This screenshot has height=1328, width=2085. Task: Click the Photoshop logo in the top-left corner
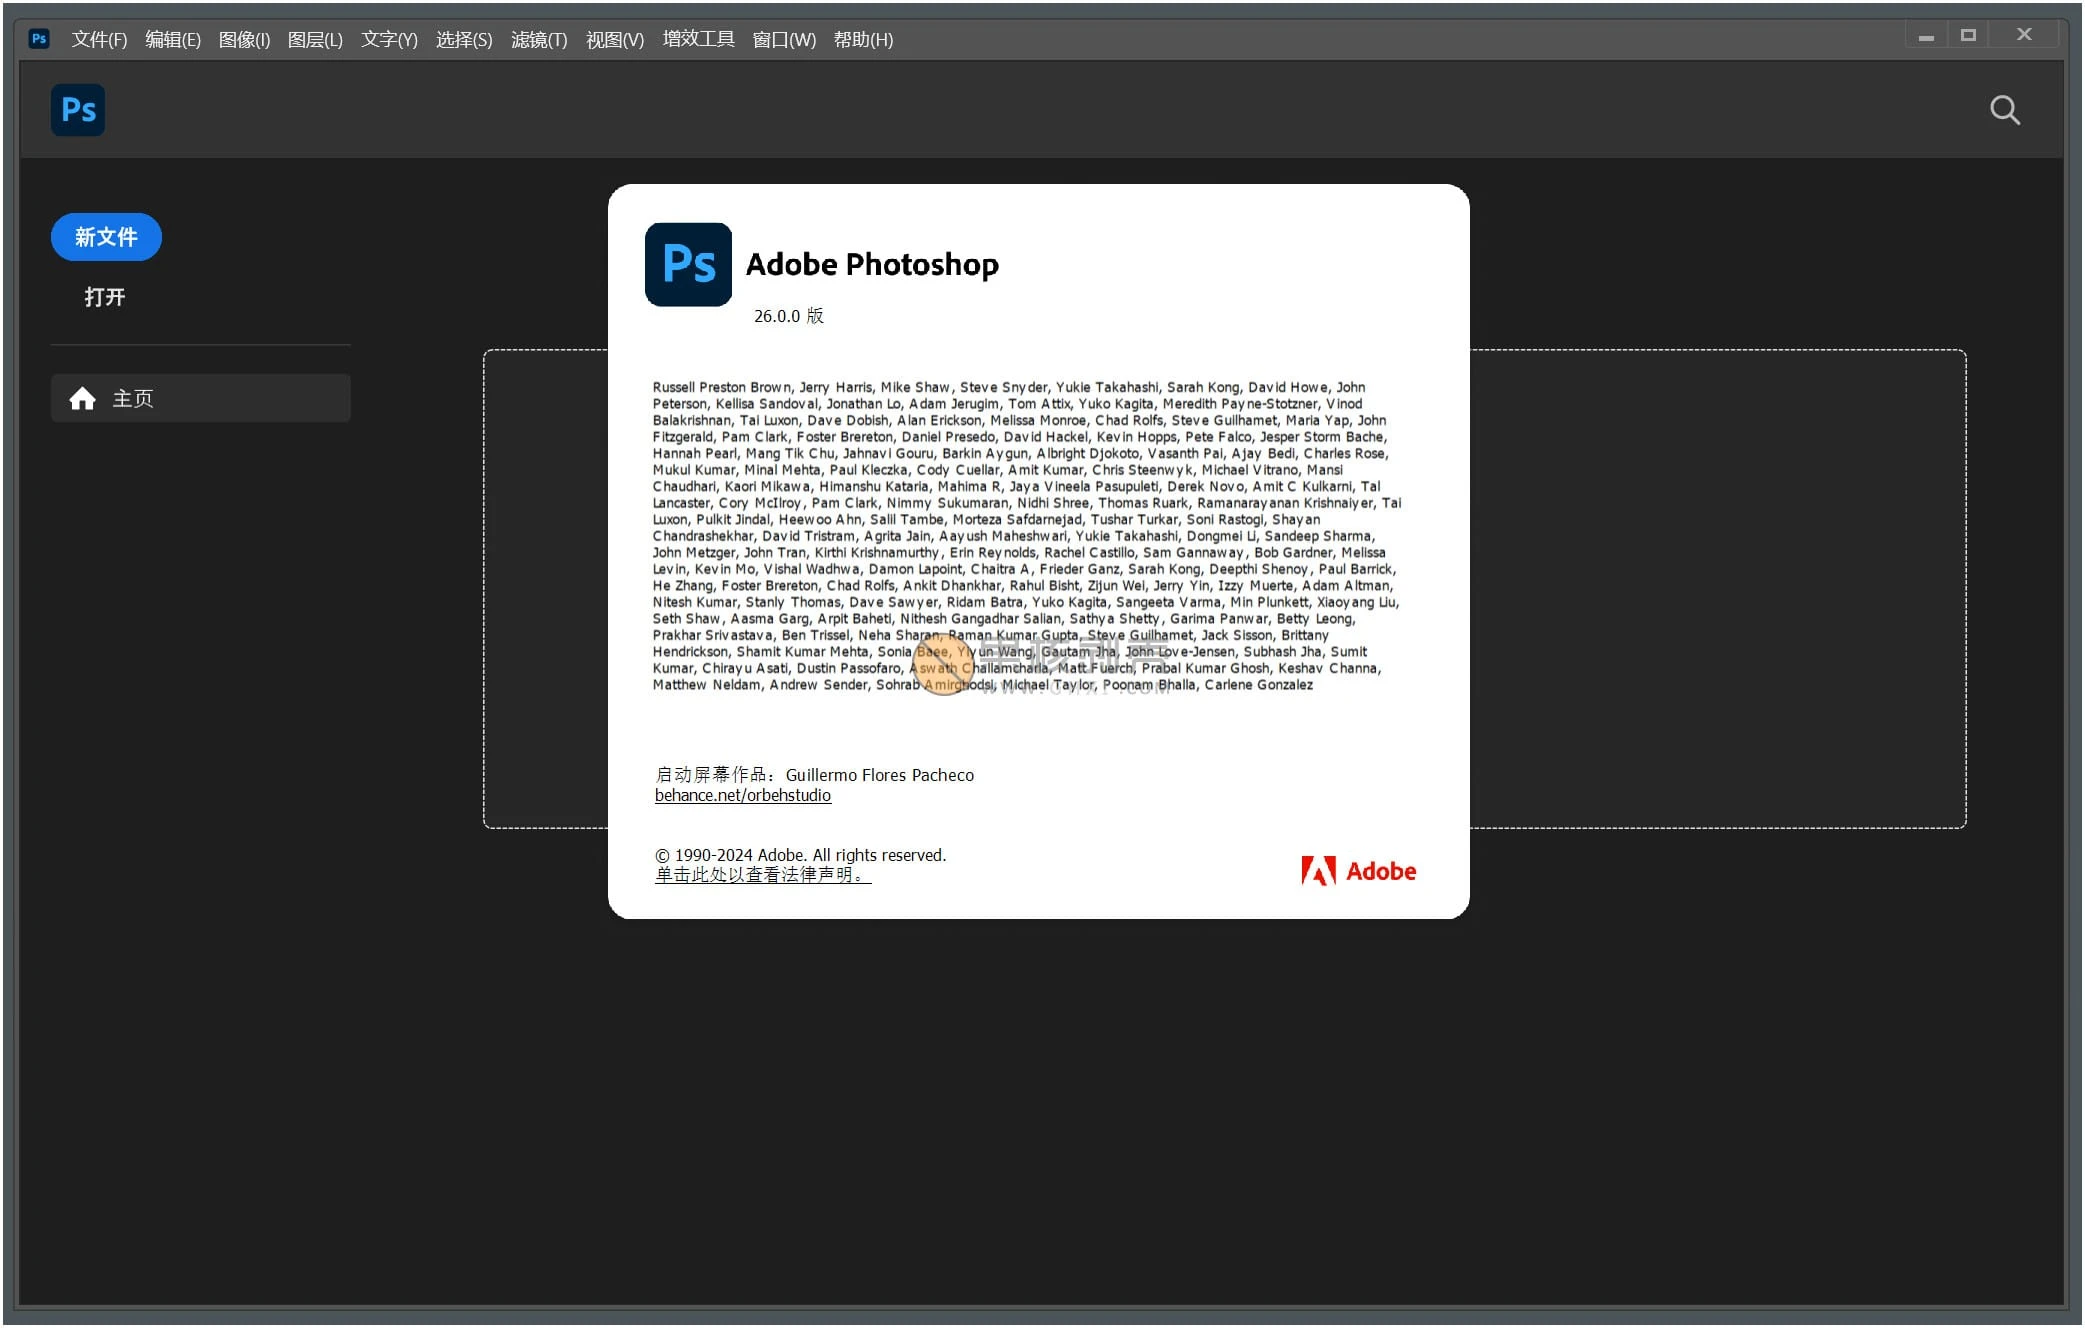click(77, 110)
